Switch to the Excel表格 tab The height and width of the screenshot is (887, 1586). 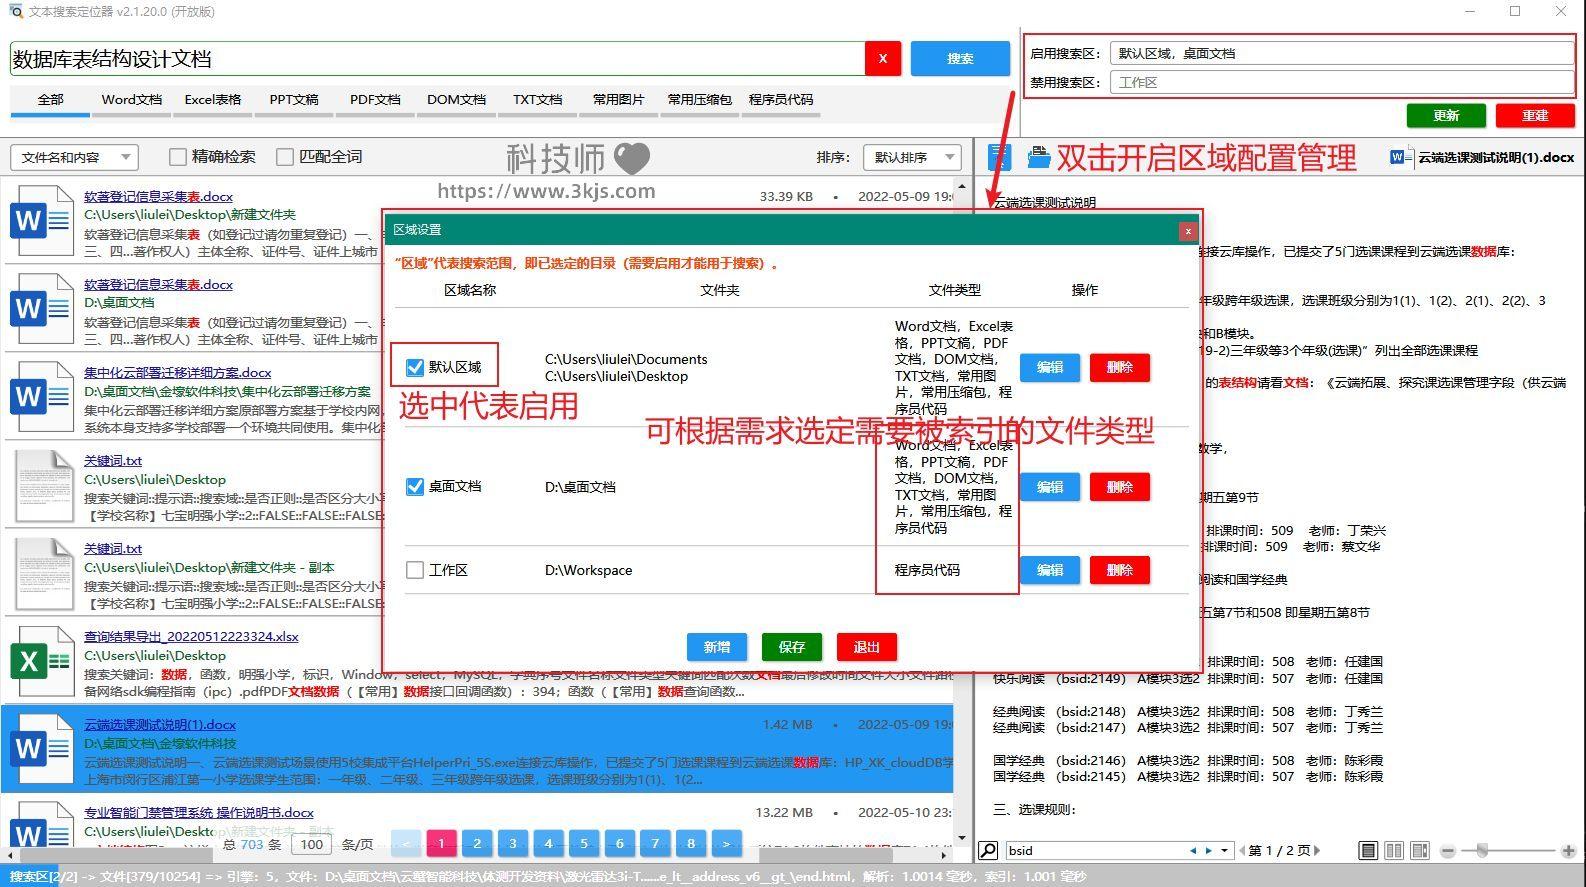(213, 100)
